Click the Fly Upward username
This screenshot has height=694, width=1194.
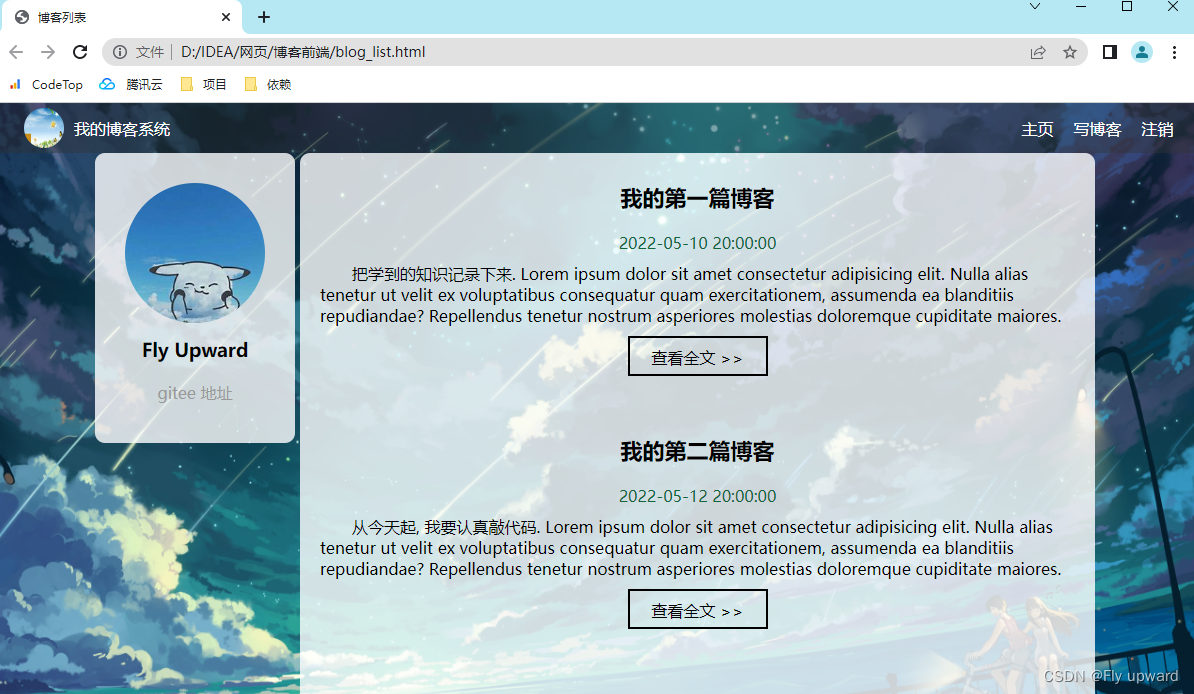pos(195,350)
